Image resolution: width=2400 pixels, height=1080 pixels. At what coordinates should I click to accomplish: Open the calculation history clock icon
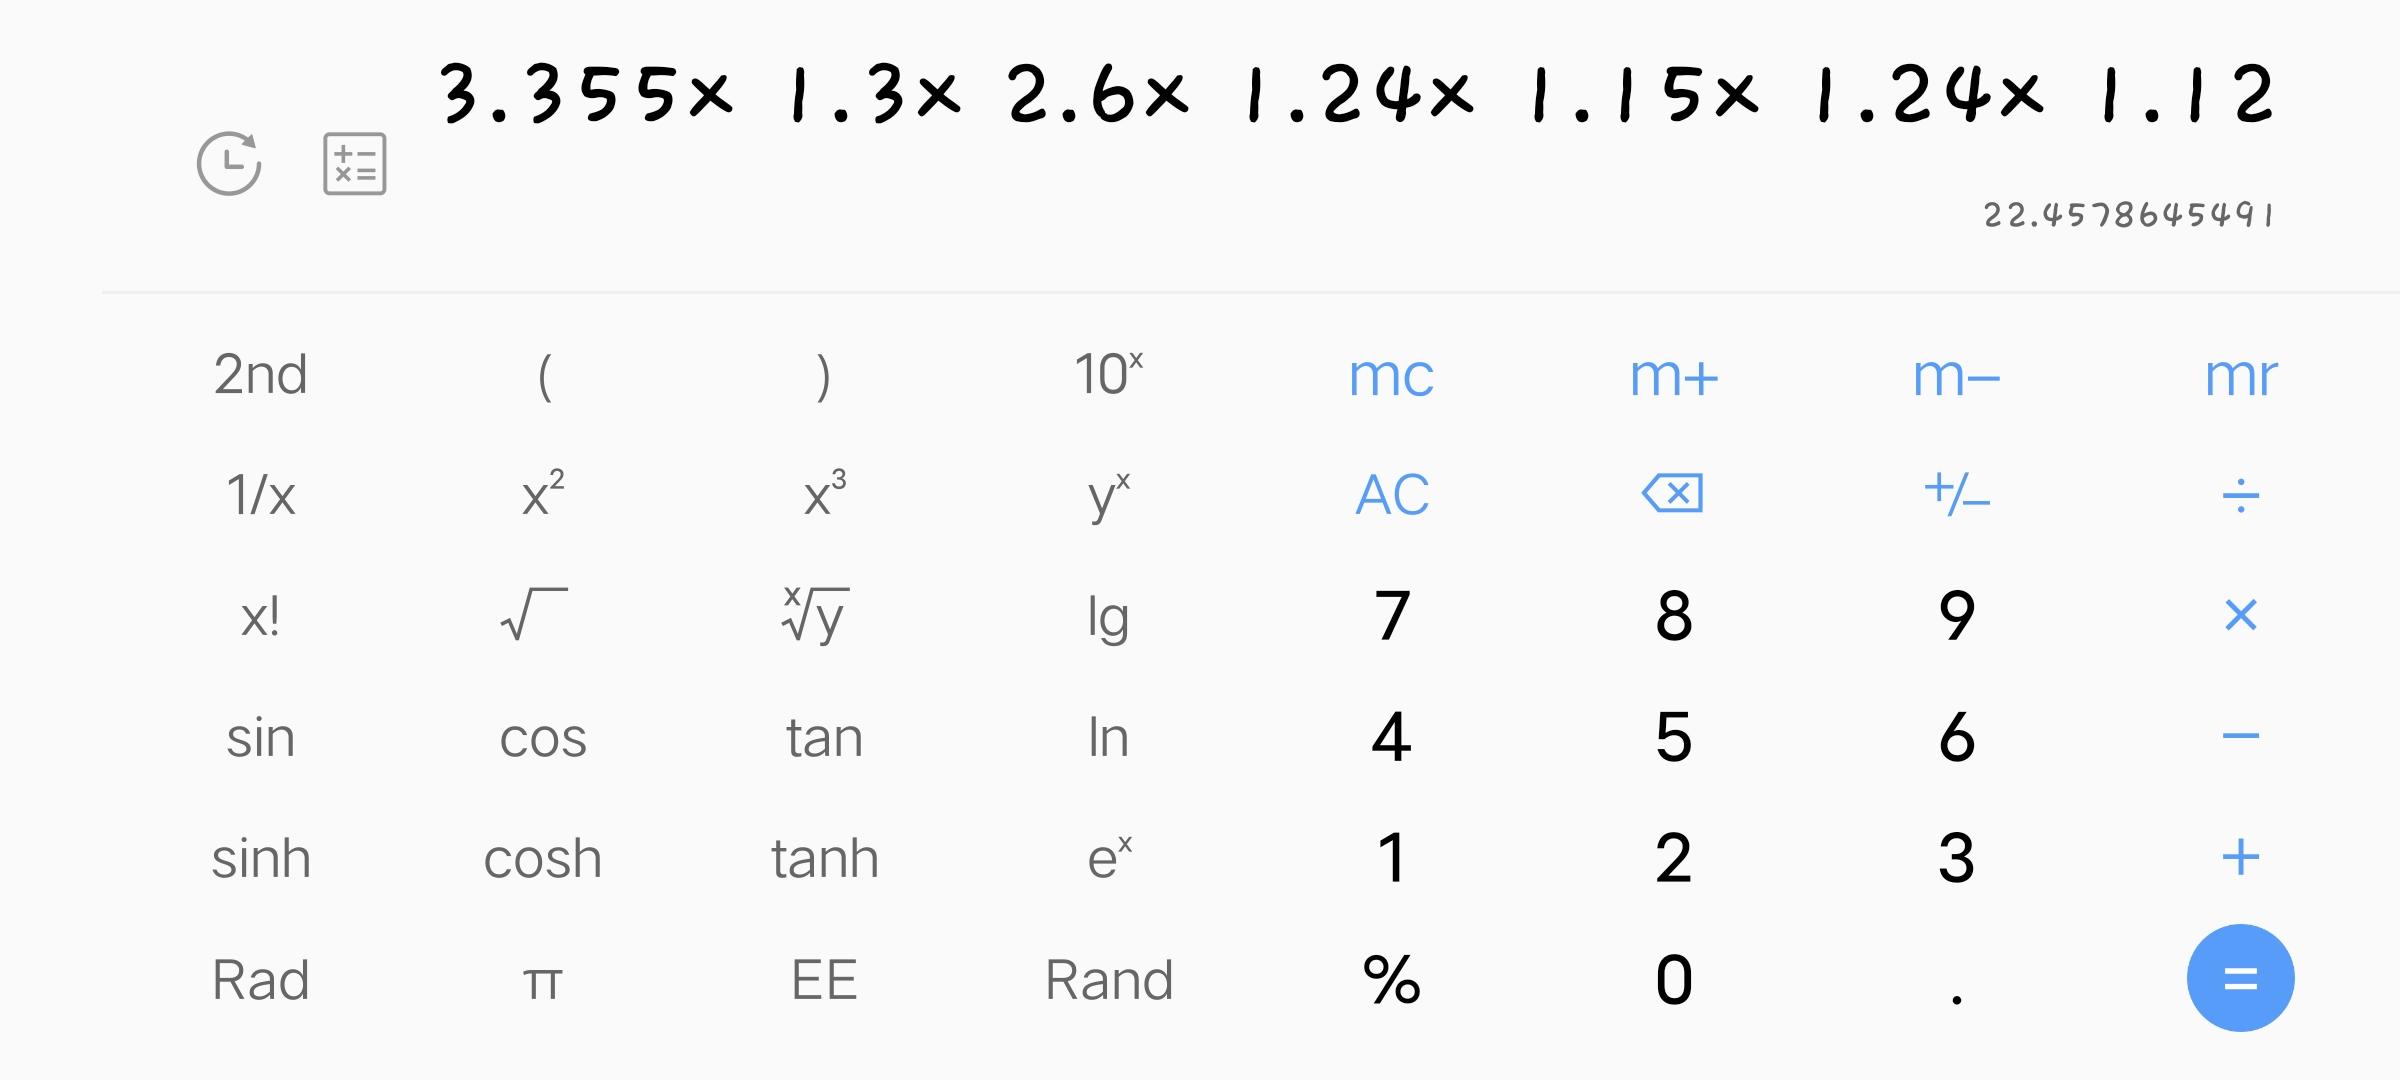point(229,163)
